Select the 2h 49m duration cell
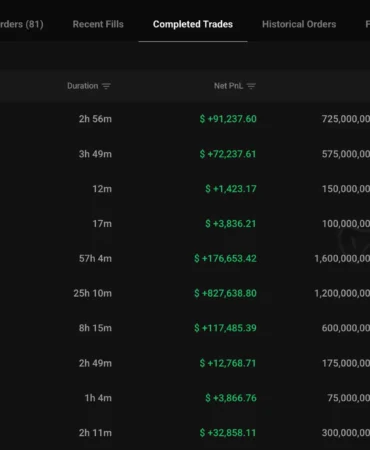This screenshot has height=450, width=370. 95,363
